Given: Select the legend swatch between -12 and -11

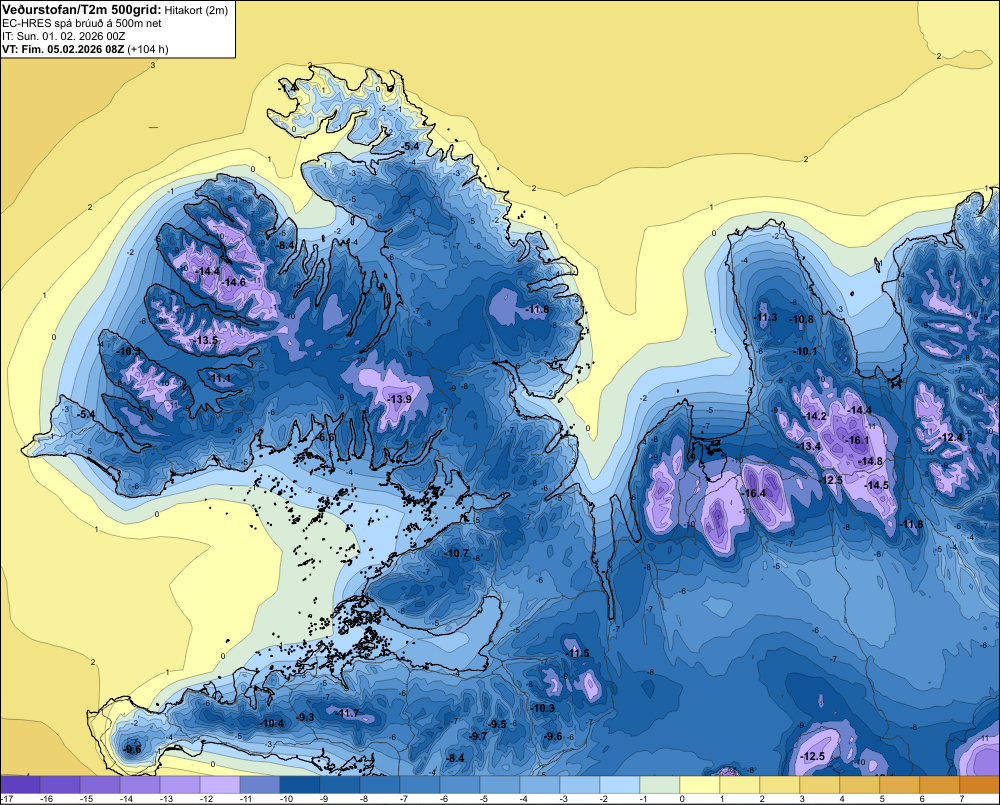Looking at the screenshot, I should click(x=220, y=785).
